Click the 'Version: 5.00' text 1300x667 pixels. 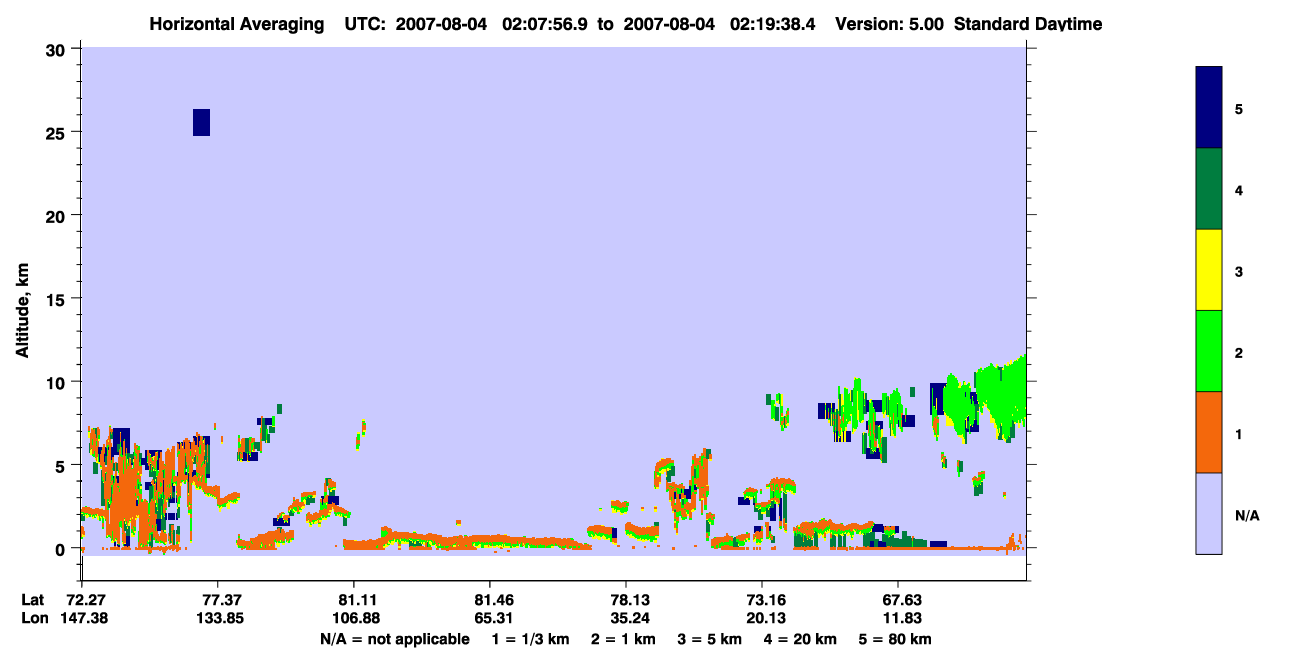click(889, 23)
